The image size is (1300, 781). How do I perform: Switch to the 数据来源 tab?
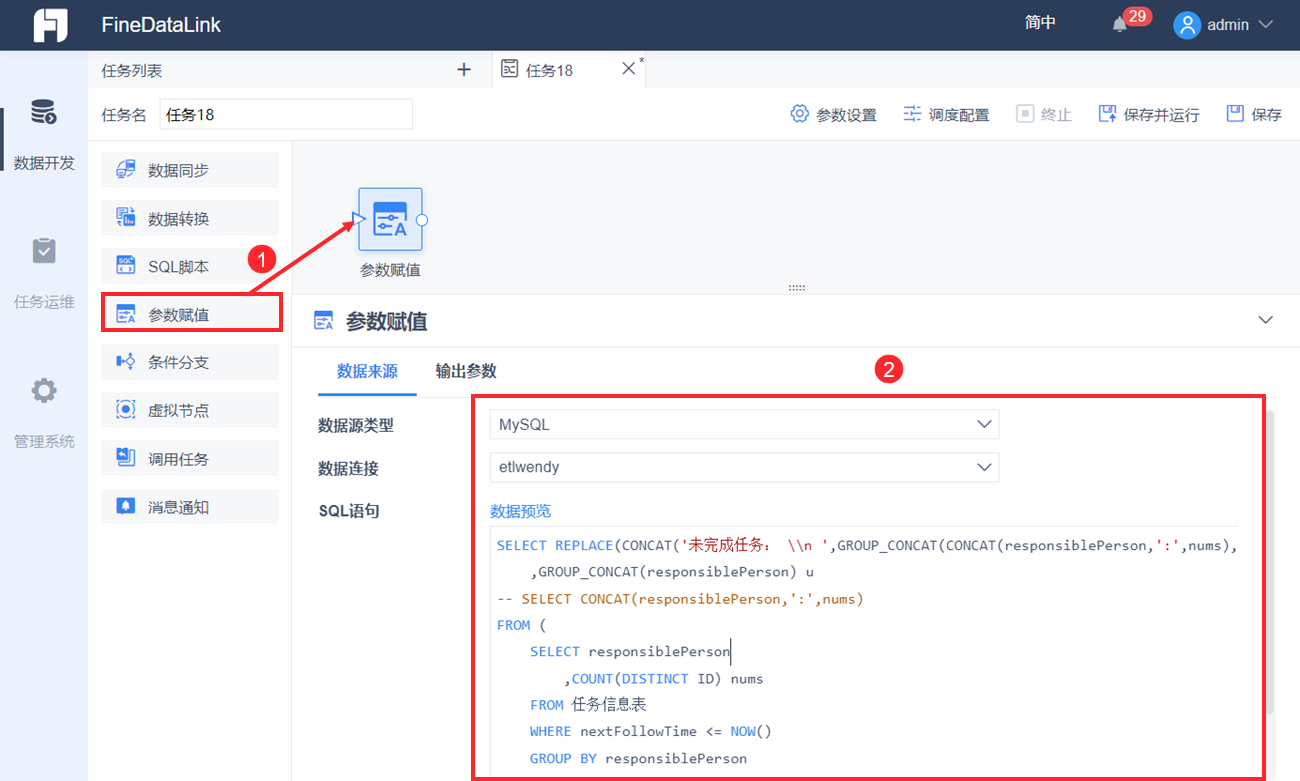click(x=367, y=371)
